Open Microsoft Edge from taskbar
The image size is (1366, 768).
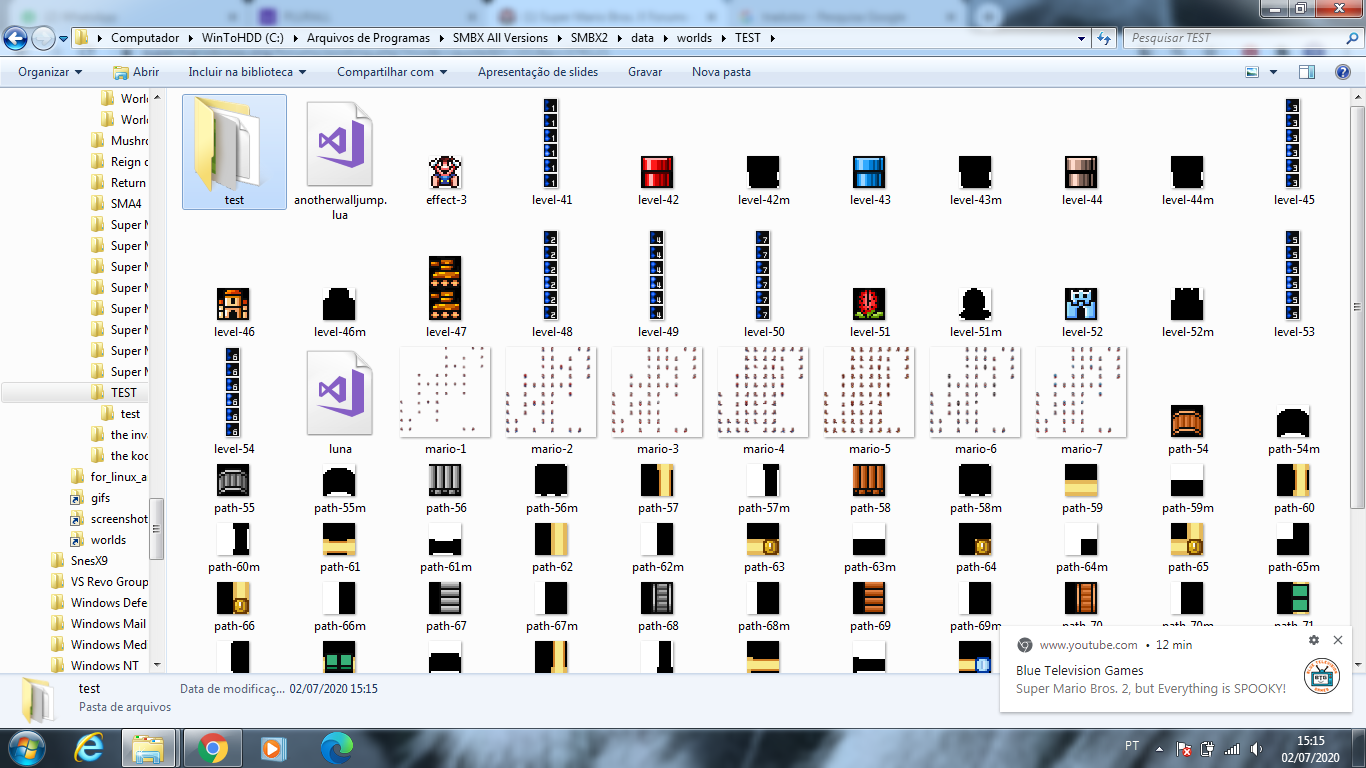pyautogui.click(x=336, y=748)
